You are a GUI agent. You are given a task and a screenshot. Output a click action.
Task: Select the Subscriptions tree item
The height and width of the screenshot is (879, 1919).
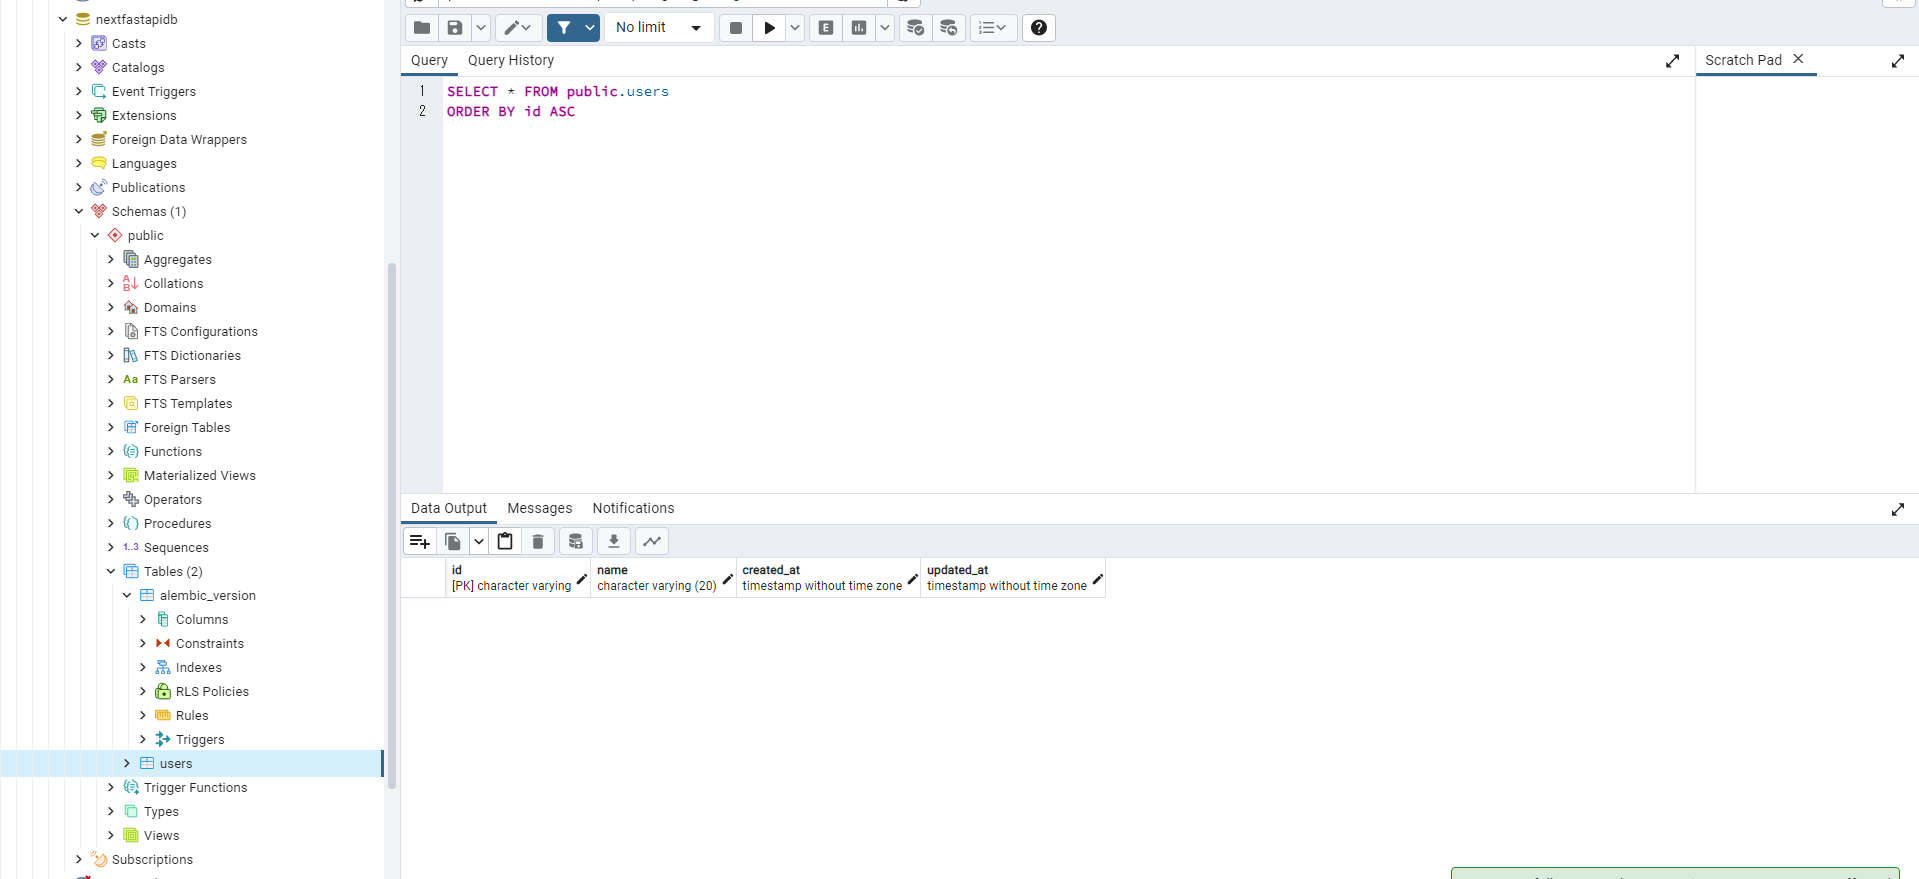pyautogui.click(x=152, y=859)
